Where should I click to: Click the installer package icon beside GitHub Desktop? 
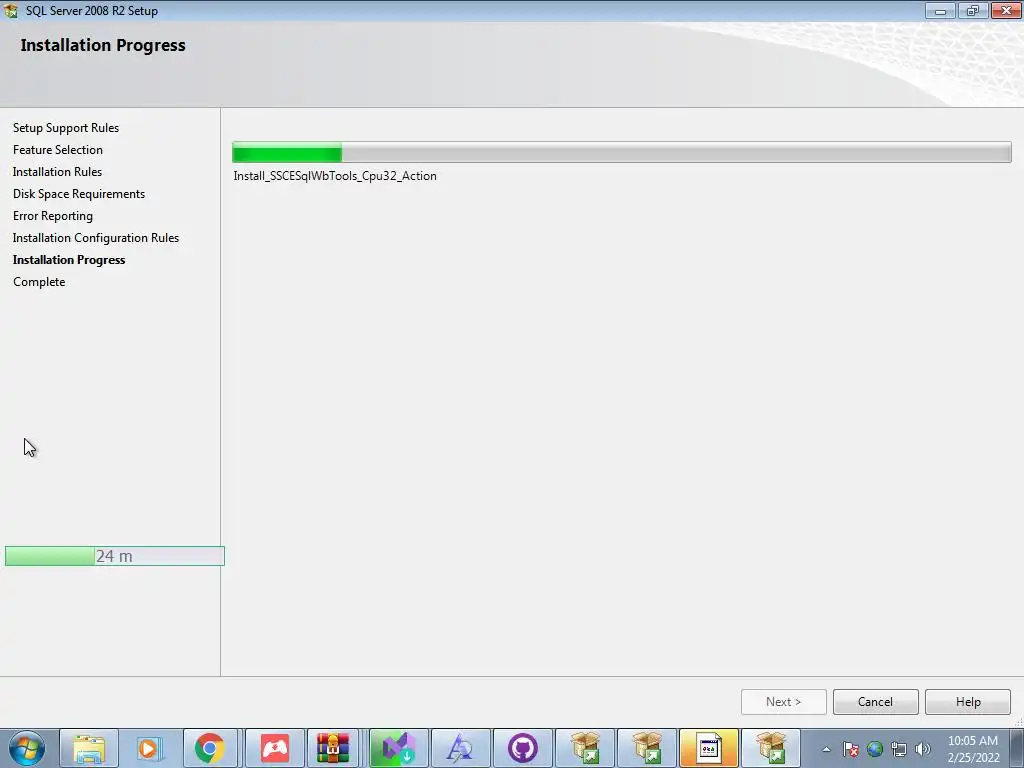pos(585,748)
